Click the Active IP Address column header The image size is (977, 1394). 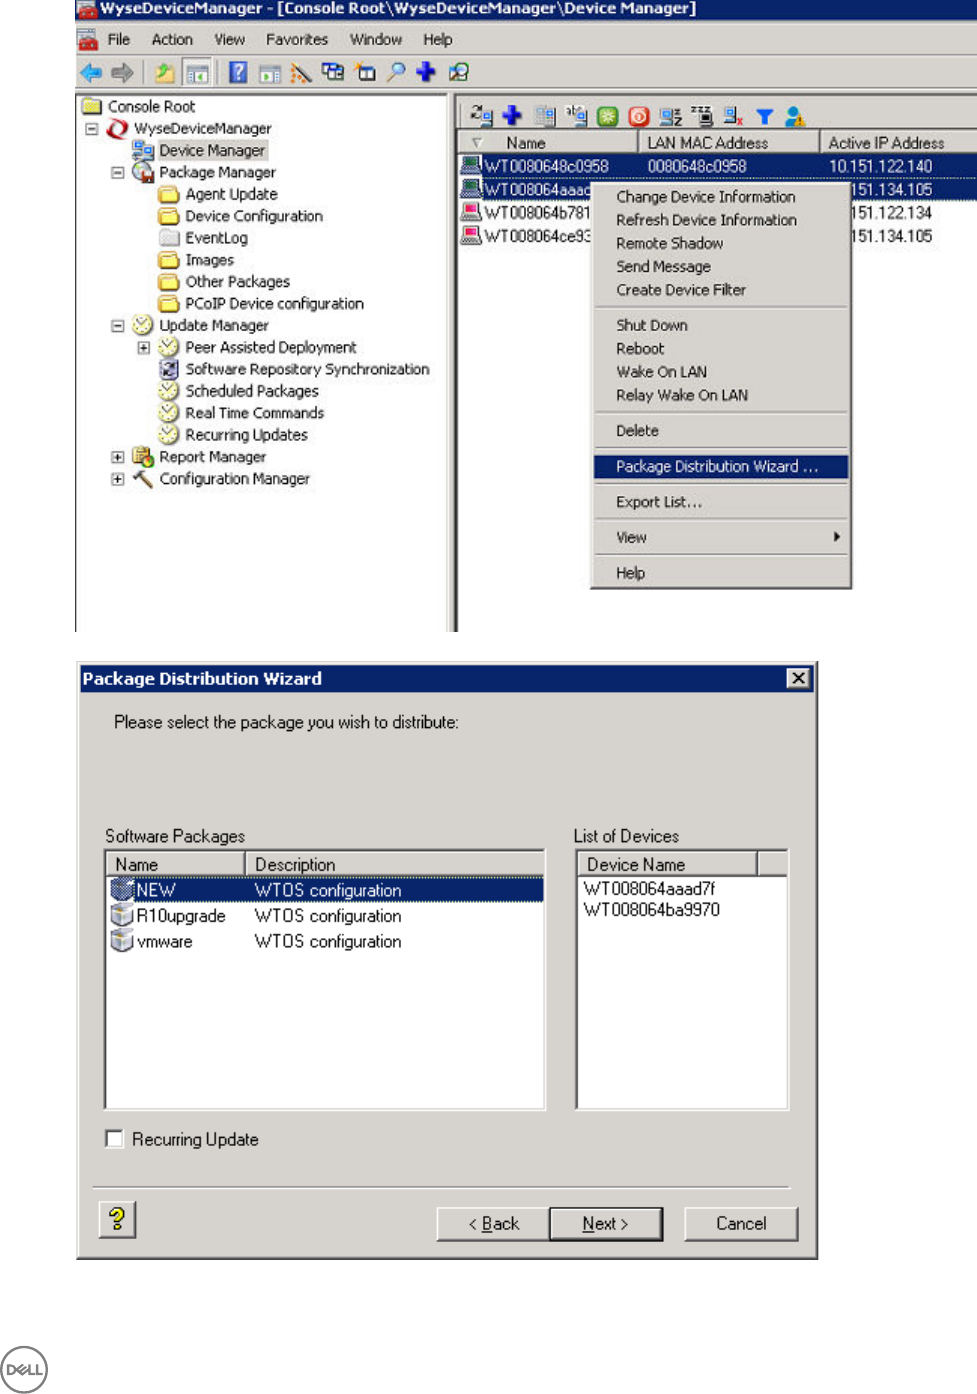[x=898, y=143]
